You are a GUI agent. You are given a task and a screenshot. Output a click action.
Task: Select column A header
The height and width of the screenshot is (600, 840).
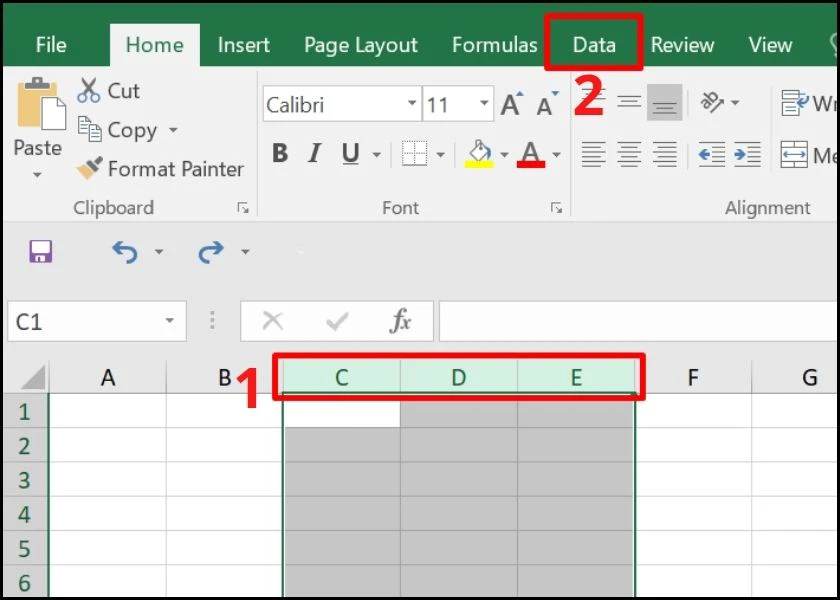[108, 378]
